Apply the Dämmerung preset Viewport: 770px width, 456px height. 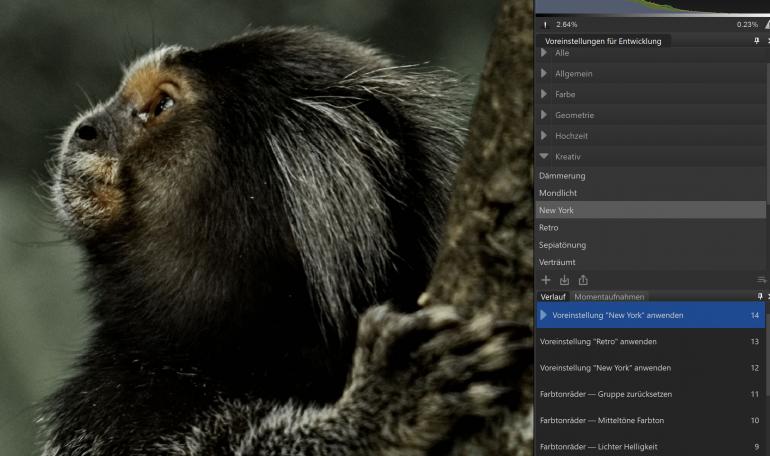coord(651,176)
